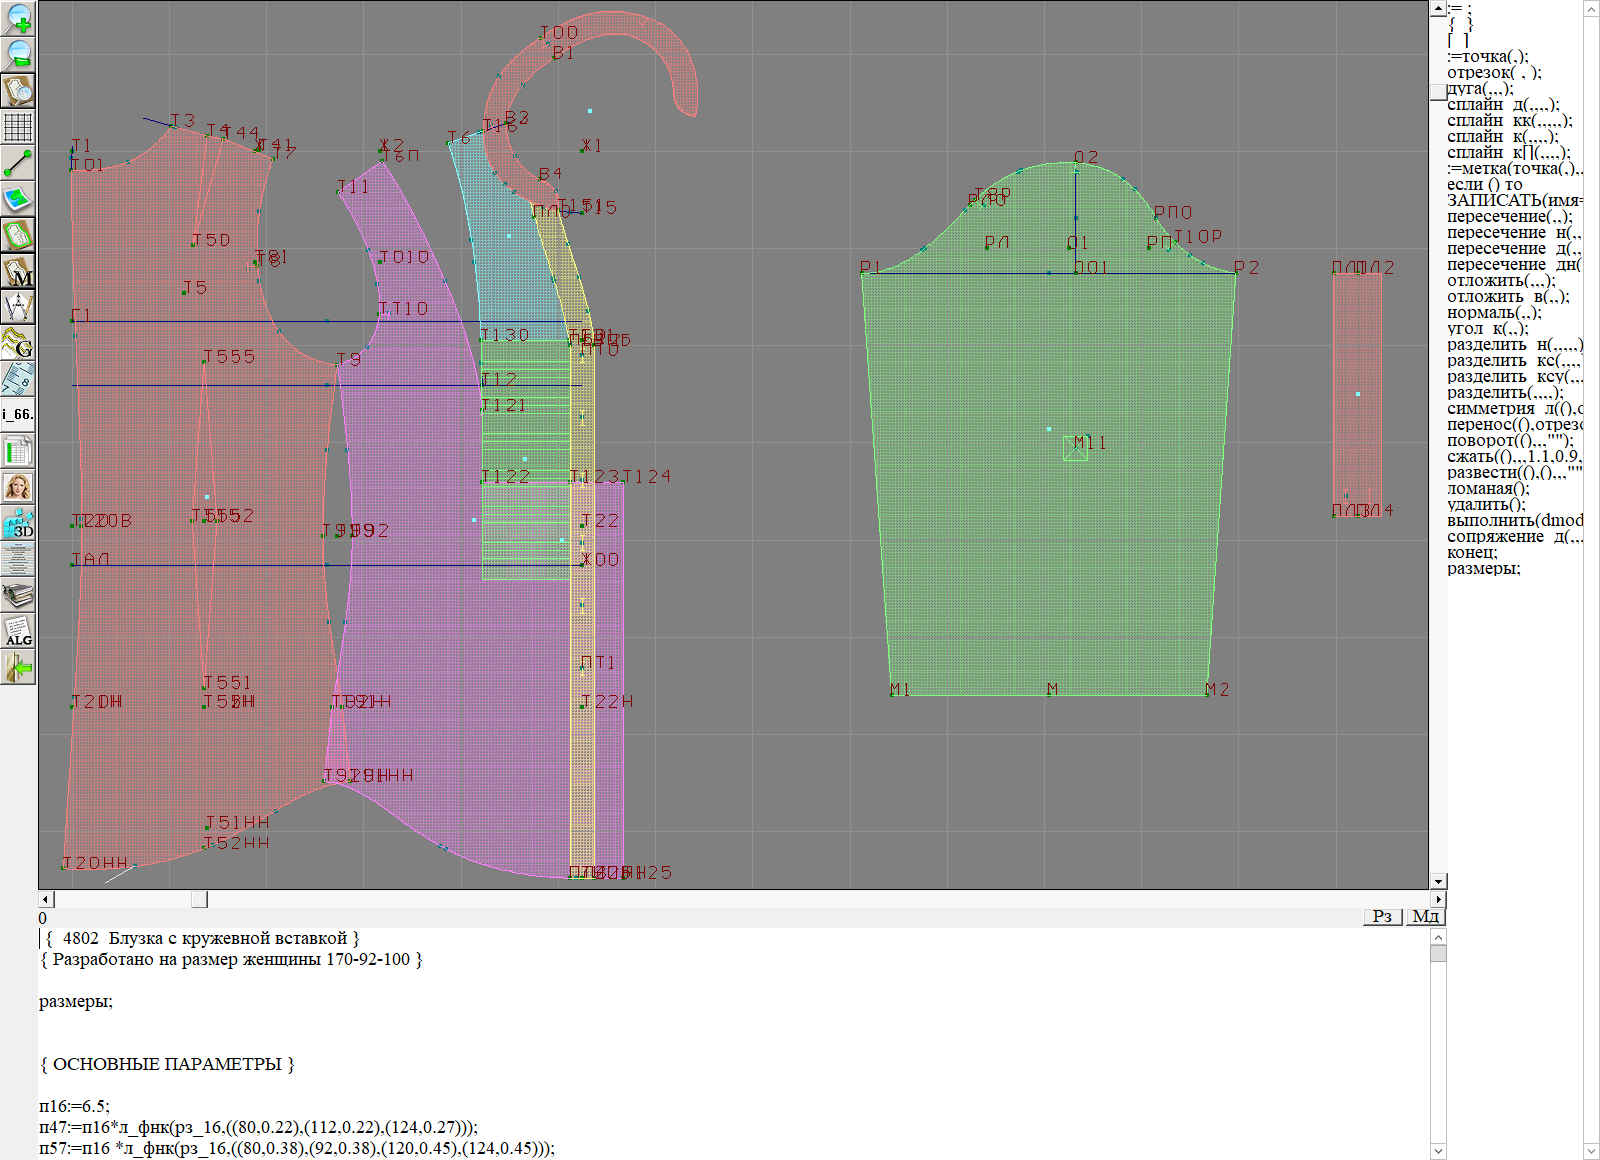
Task: Open the i_66 toolbar button
Action: [18, 414]
